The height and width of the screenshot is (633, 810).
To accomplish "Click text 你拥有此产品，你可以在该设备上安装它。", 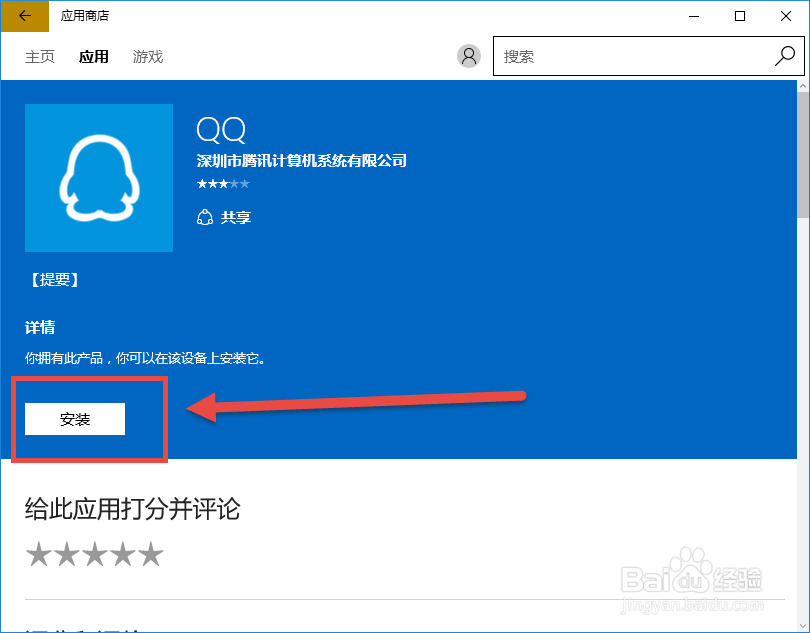I will 145,358.
